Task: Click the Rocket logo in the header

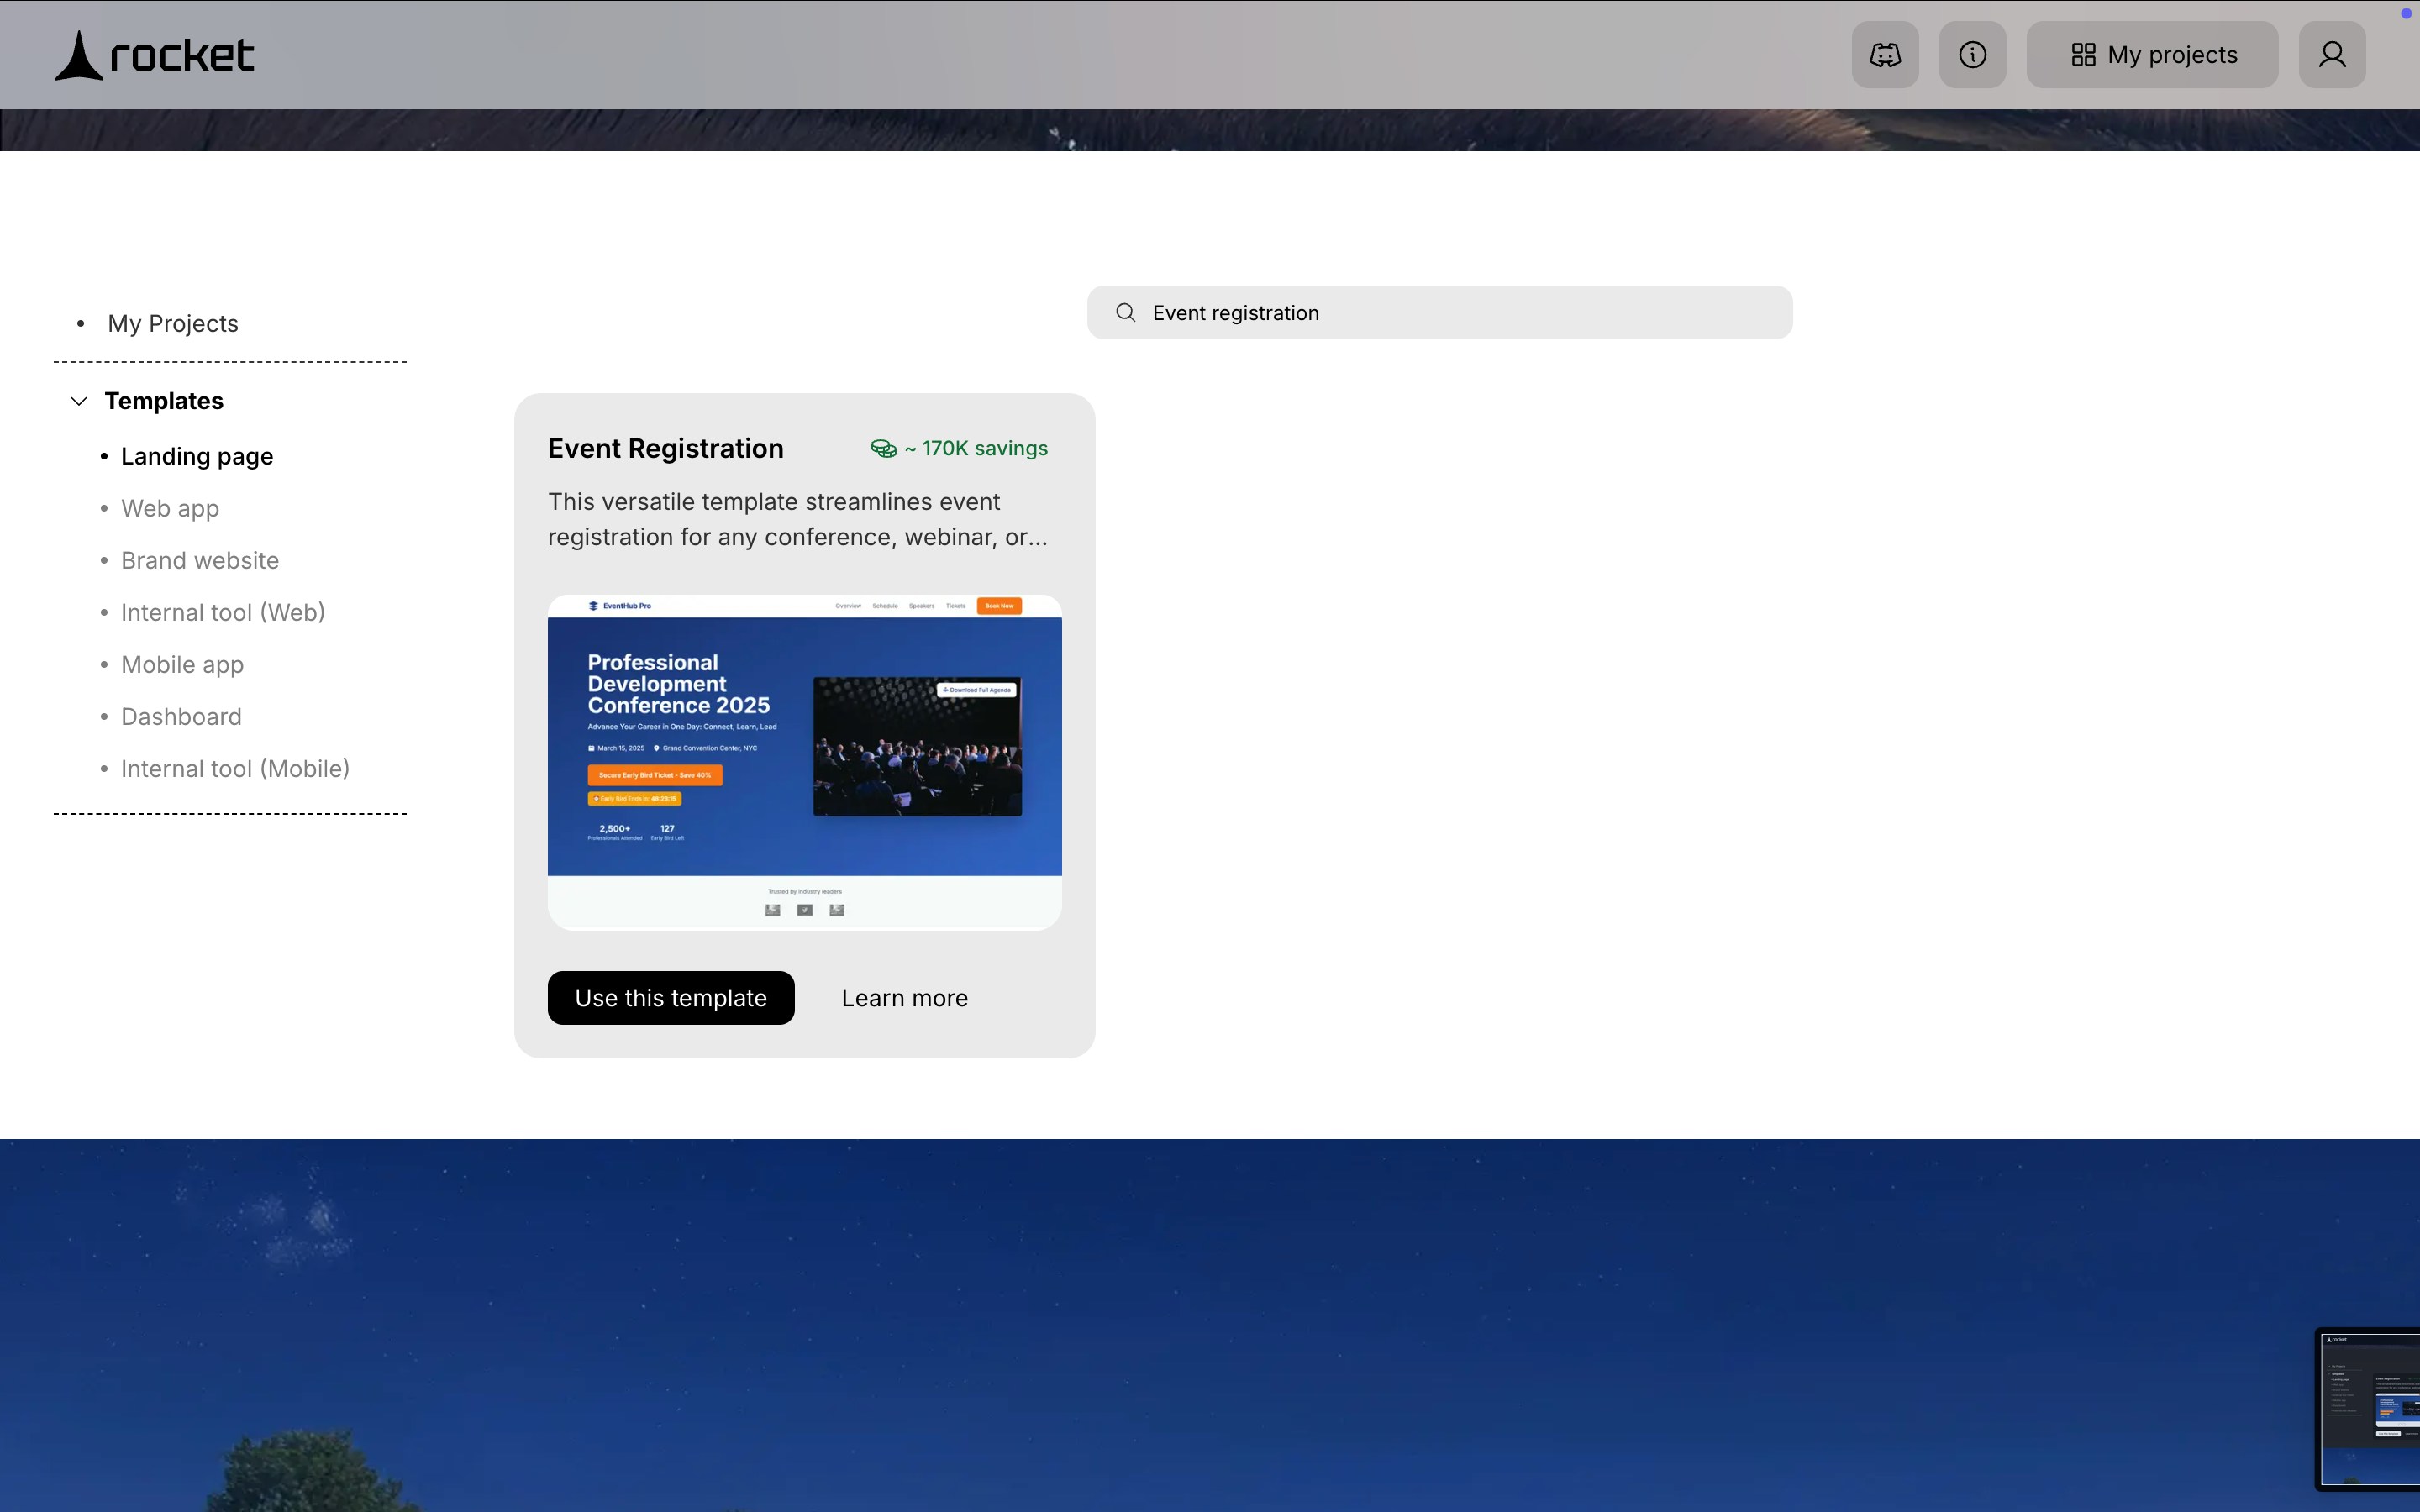Action: pyautogui.click(x=155, y=55)
